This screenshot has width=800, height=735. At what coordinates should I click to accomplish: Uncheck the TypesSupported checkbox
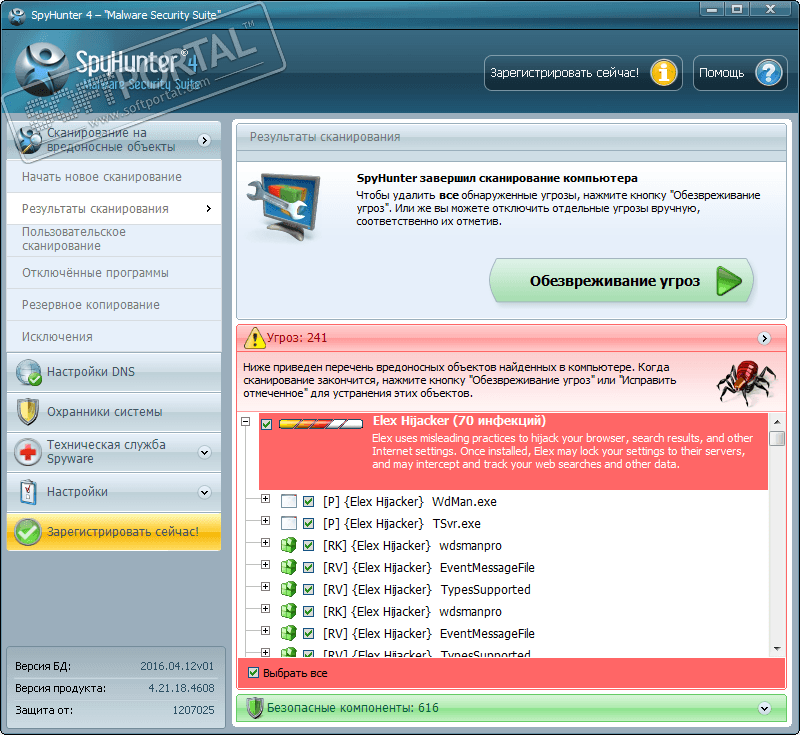click(308, 589)
